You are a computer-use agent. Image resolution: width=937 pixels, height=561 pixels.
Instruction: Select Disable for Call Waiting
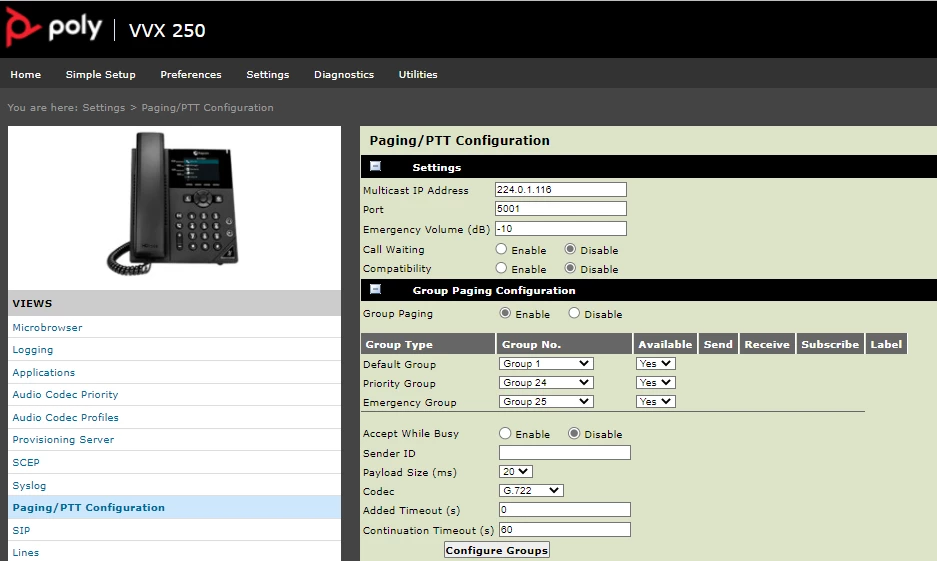[570, 249]
